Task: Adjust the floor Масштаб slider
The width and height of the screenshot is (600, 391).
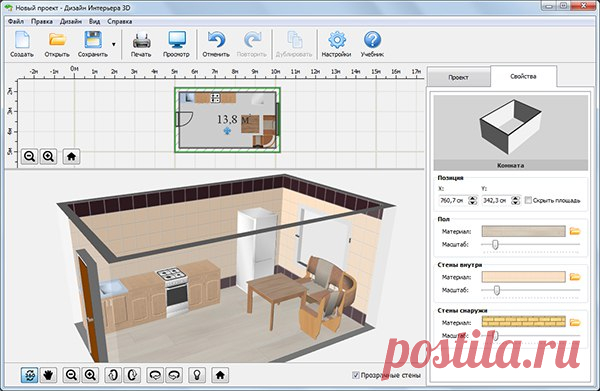Action: pos(530,244)
